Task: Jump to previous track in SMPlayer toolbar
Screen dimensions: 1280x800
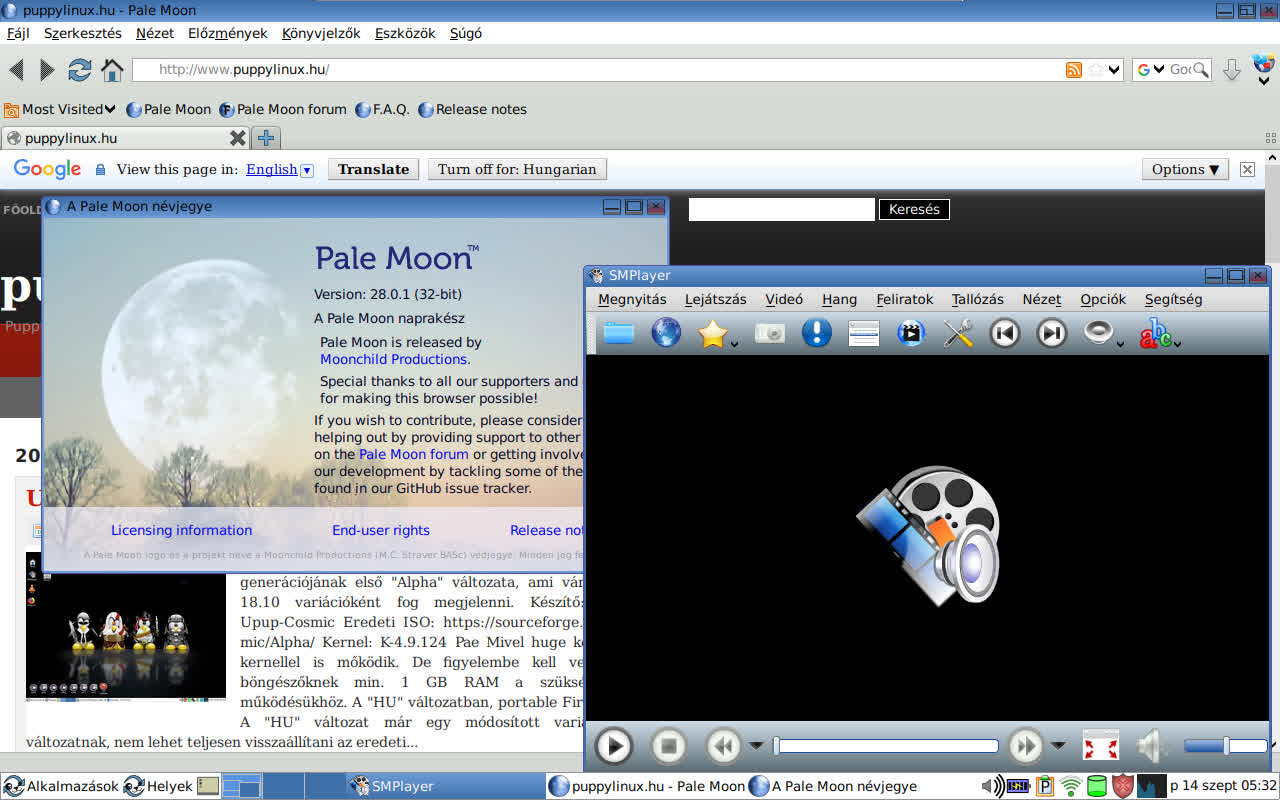Action: 1005,333
